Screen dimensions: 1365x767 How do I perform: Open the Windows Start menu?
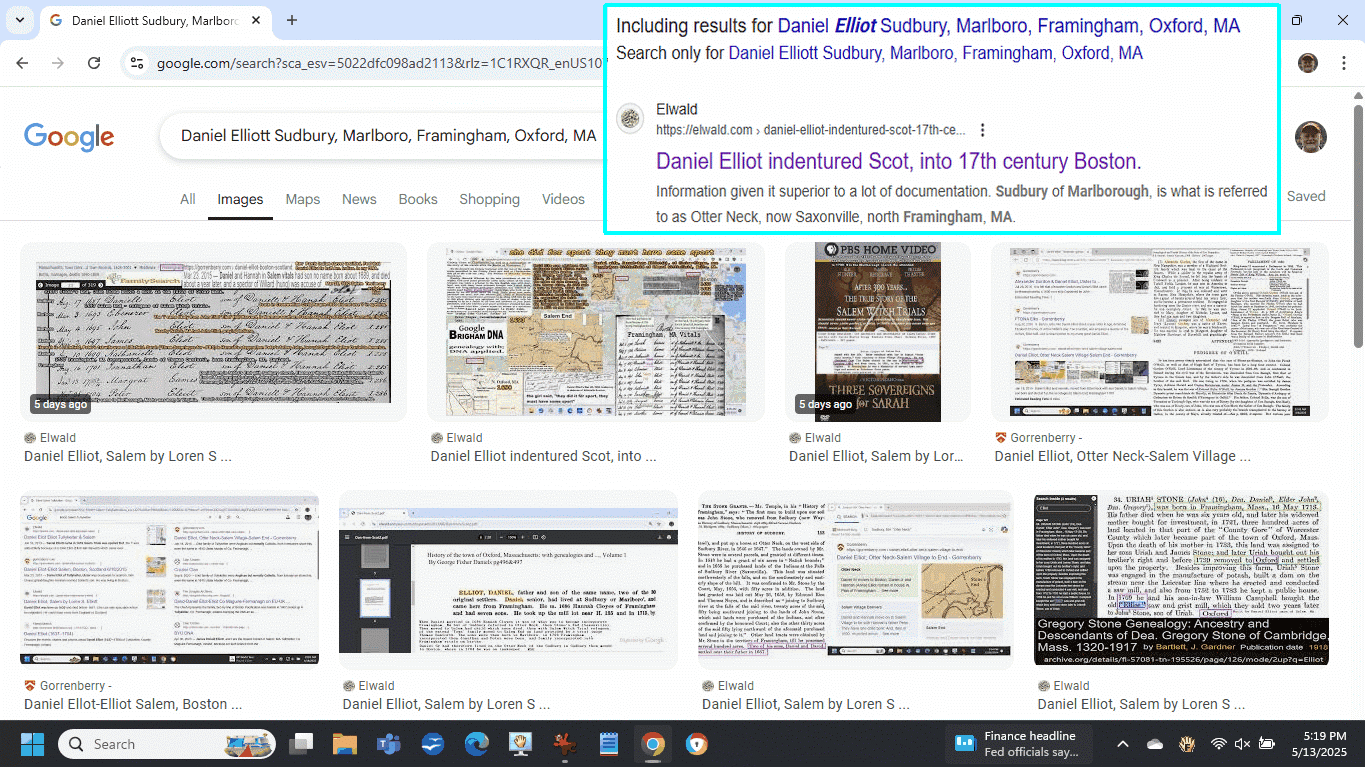(x=32, y=744)
